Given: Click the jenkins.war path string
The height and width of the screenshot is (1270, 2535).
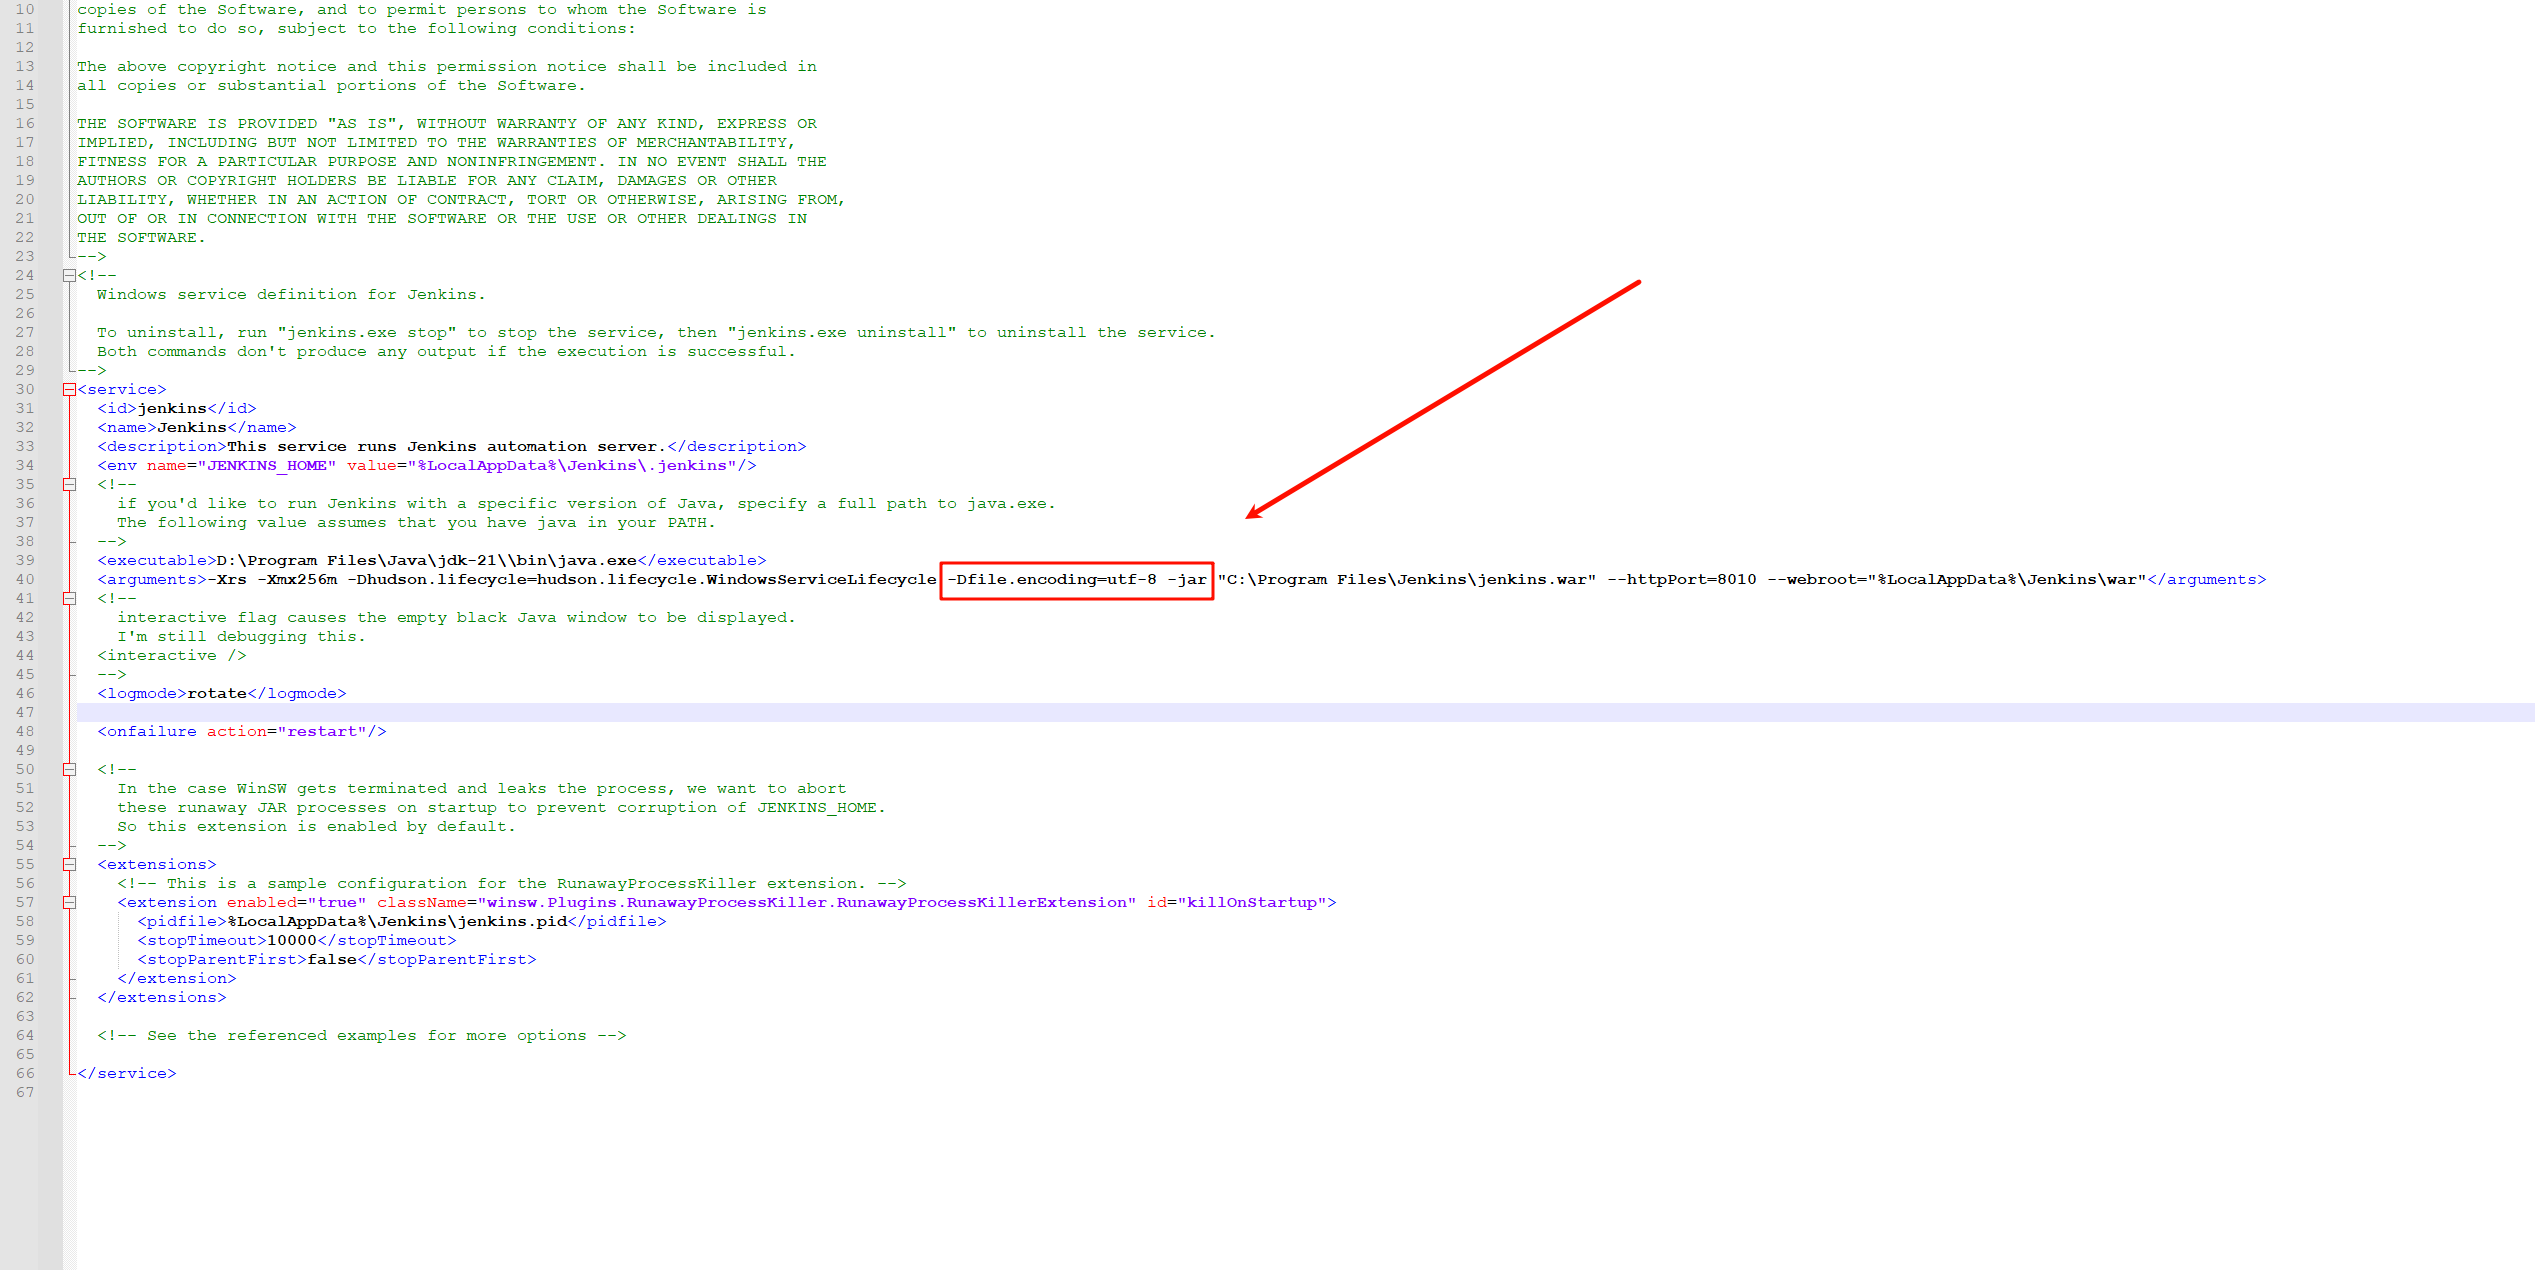Looking at the screenshot, I should 1407,580.
